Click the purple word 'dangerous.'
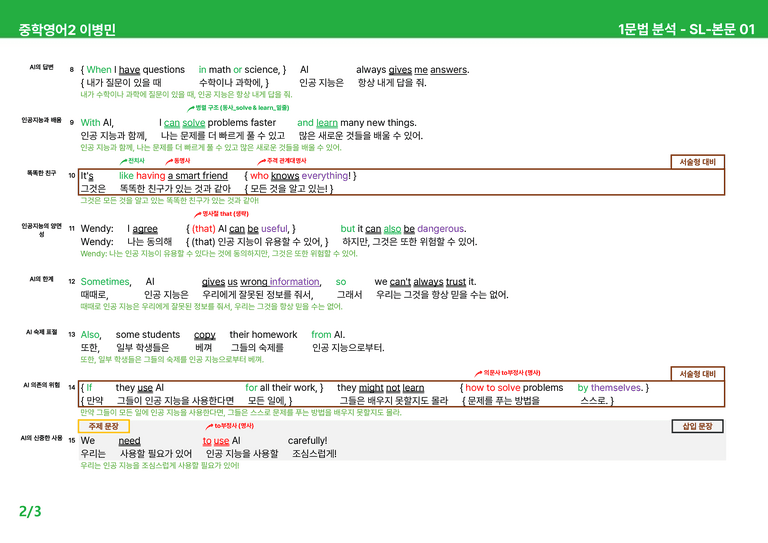The image size is (768, 543). tap(442, 229)
